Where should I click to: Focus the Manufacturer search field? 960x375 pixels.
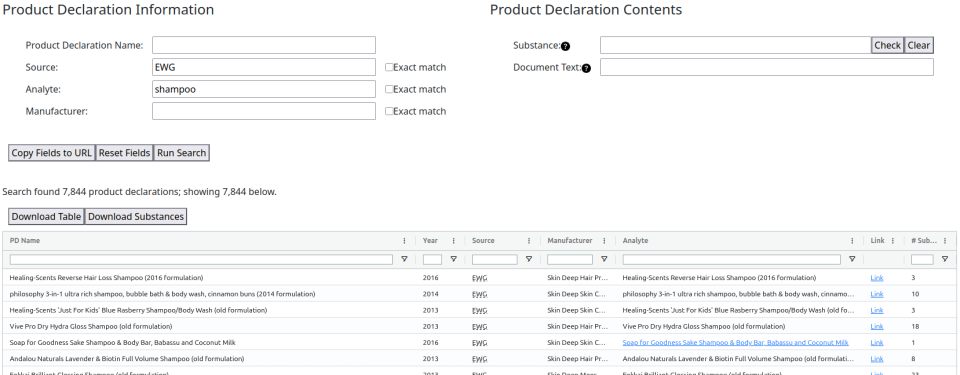pos(264,112)
